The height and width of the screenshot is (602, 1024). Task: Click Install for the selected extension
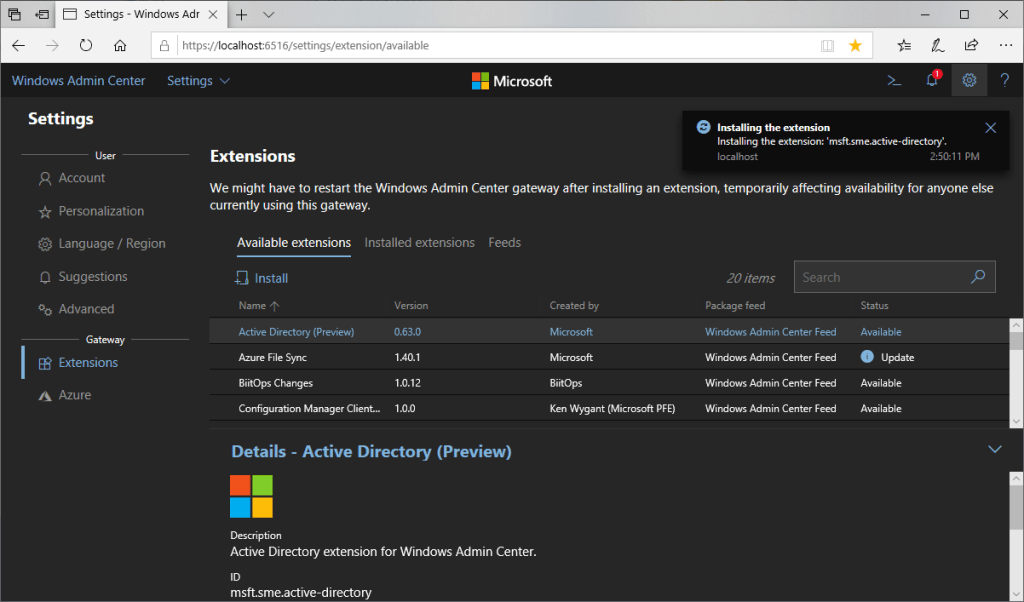coord(262,277)
